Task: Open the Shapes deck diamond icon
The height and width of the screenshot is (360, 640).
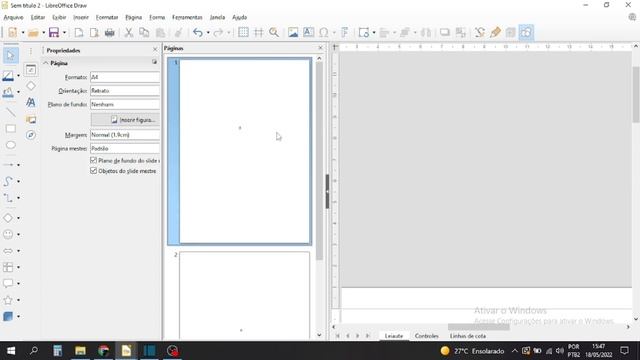Action: click(31, 86)
